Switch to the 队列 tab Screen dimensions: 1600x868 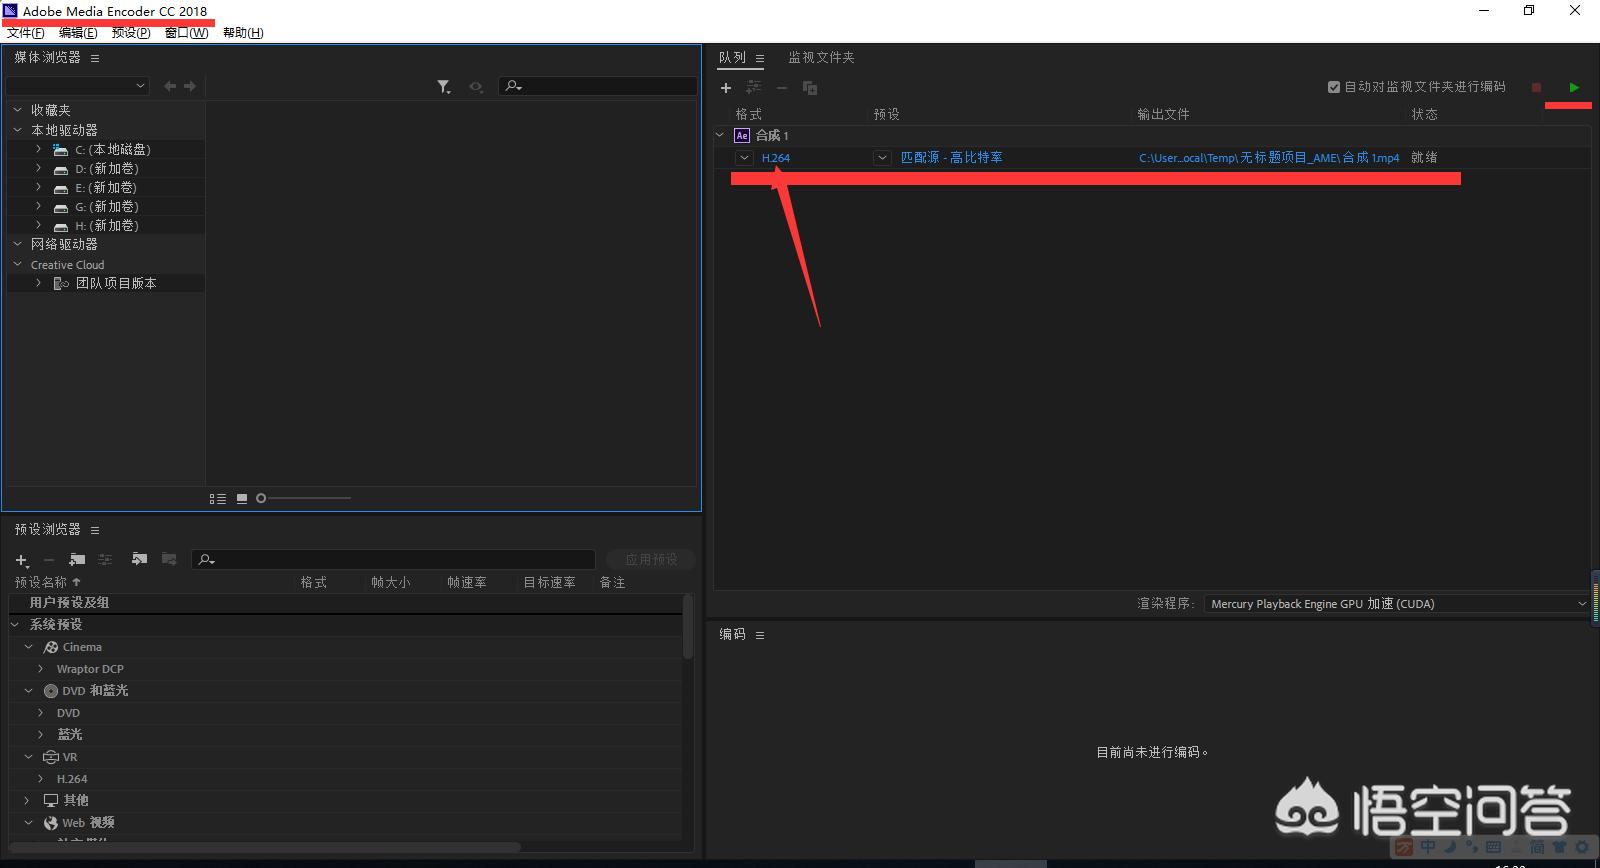click(732, 58)
